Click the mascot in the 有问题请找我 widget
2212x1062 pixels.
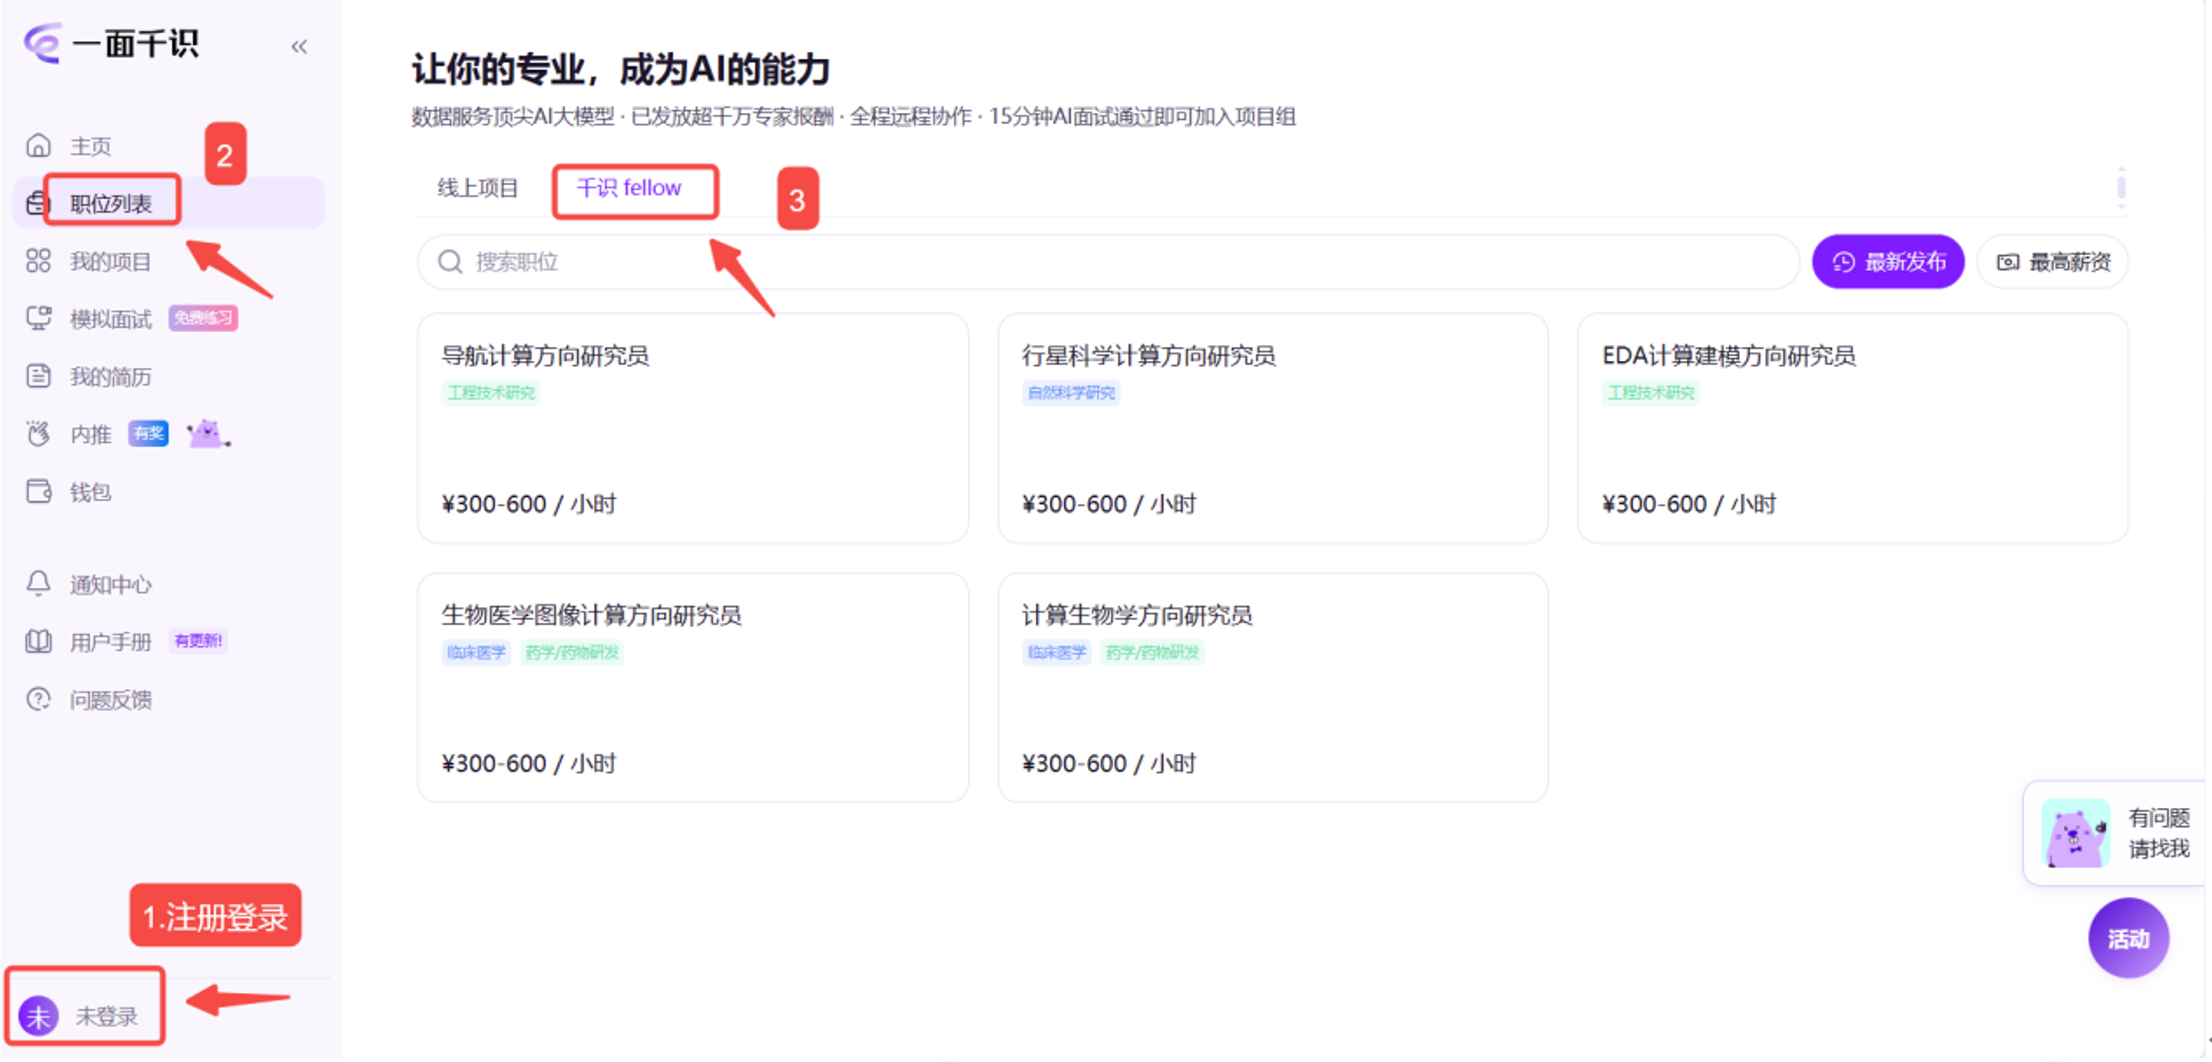coord(2075,833)
